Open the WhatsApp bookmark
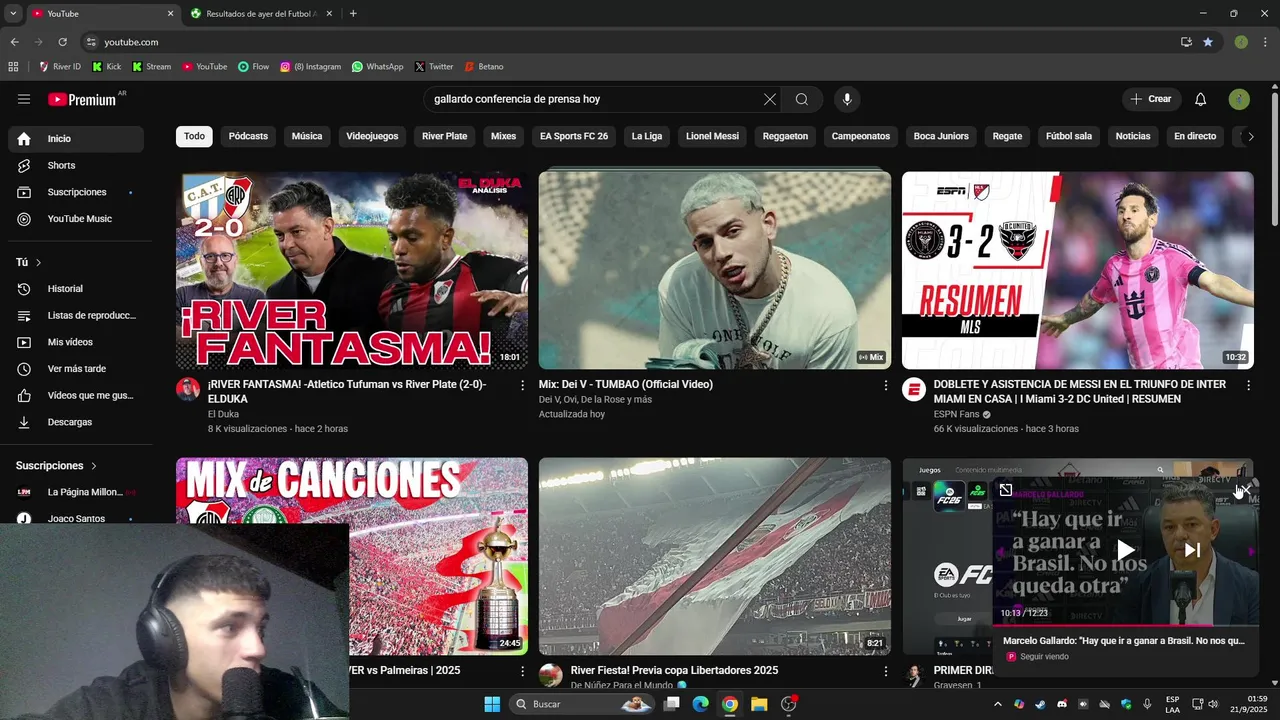The image size is (1280, 720). [377, 67]
